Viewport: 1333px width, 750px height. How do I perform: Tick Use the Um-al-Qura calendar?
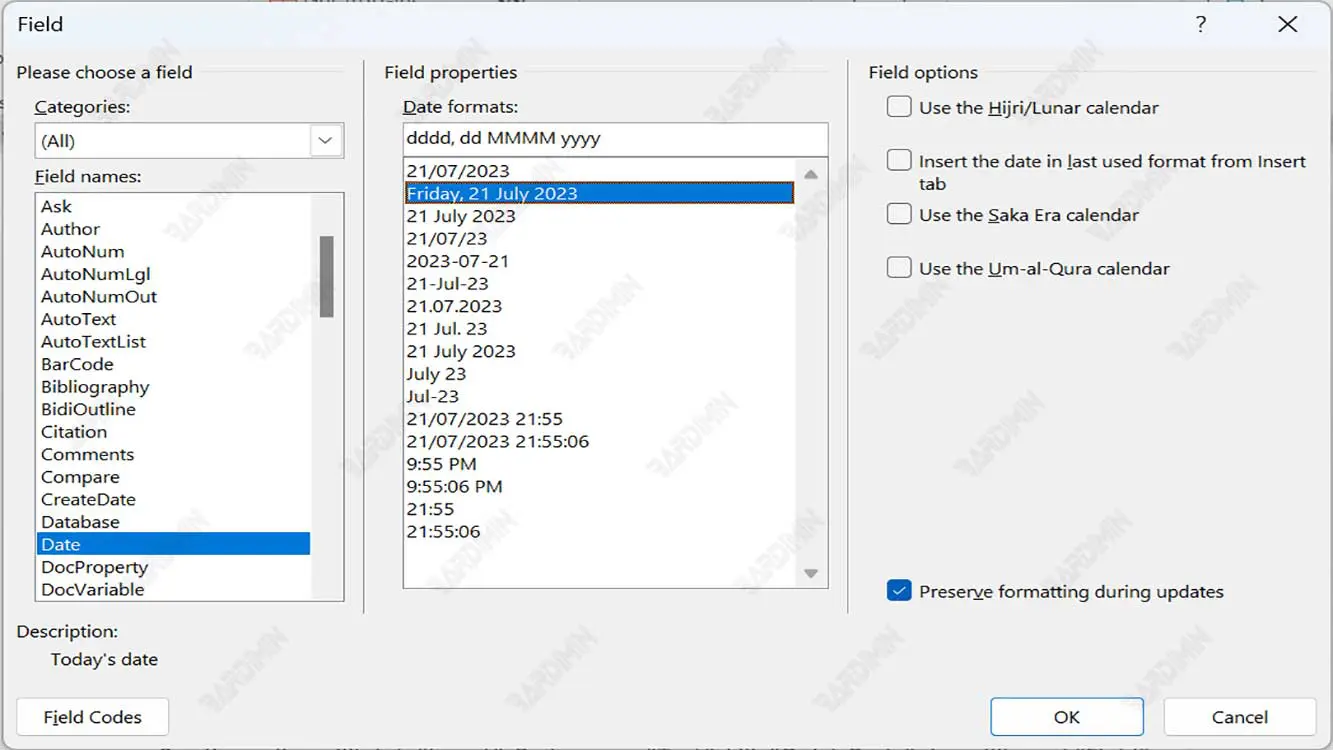coord(899,267)
